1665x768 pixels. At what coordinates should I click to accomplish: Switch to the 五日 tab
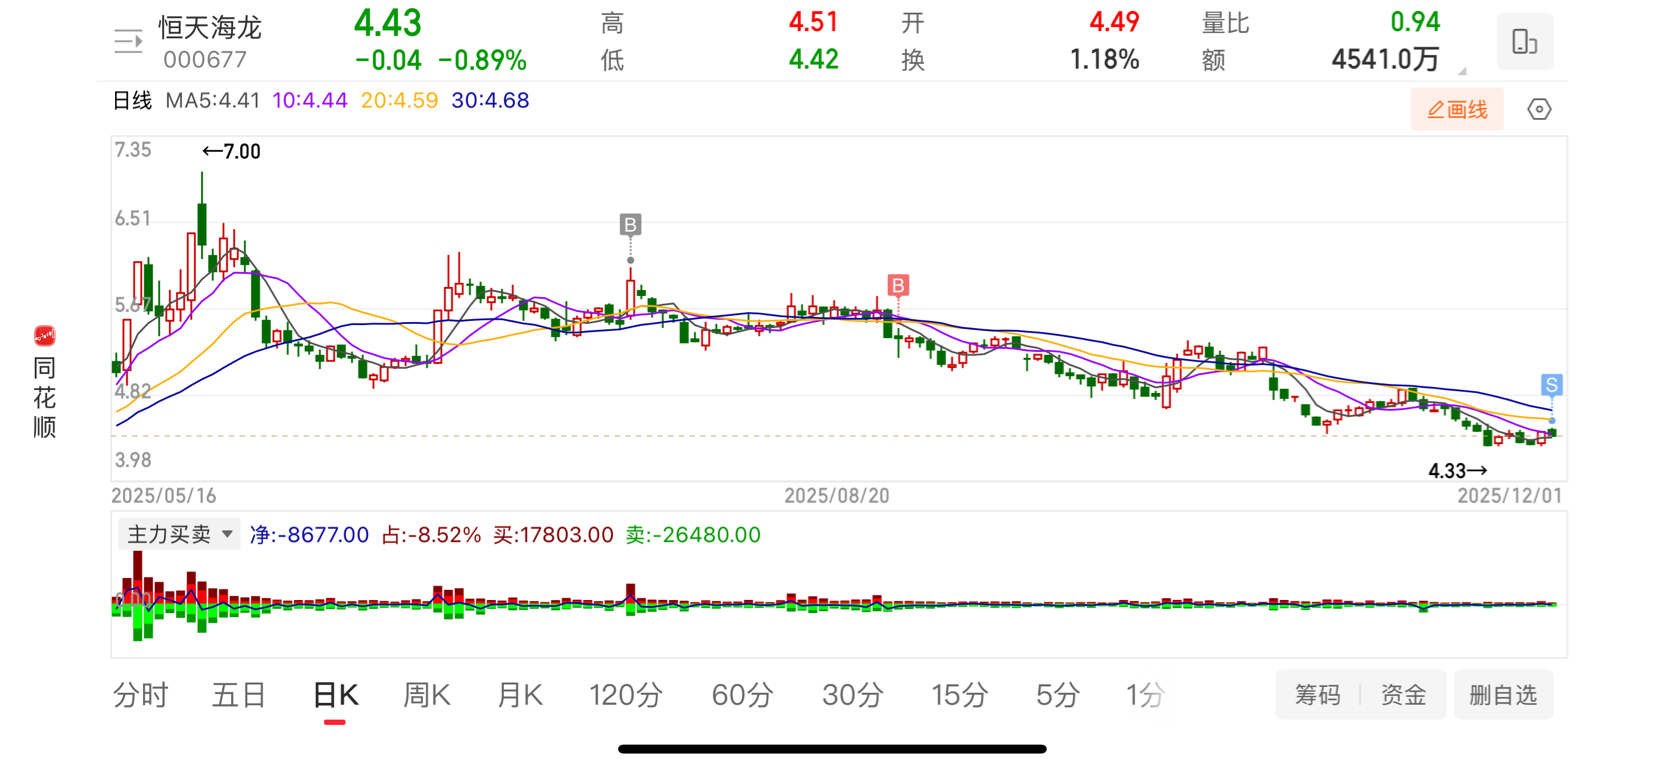(238, 695)
